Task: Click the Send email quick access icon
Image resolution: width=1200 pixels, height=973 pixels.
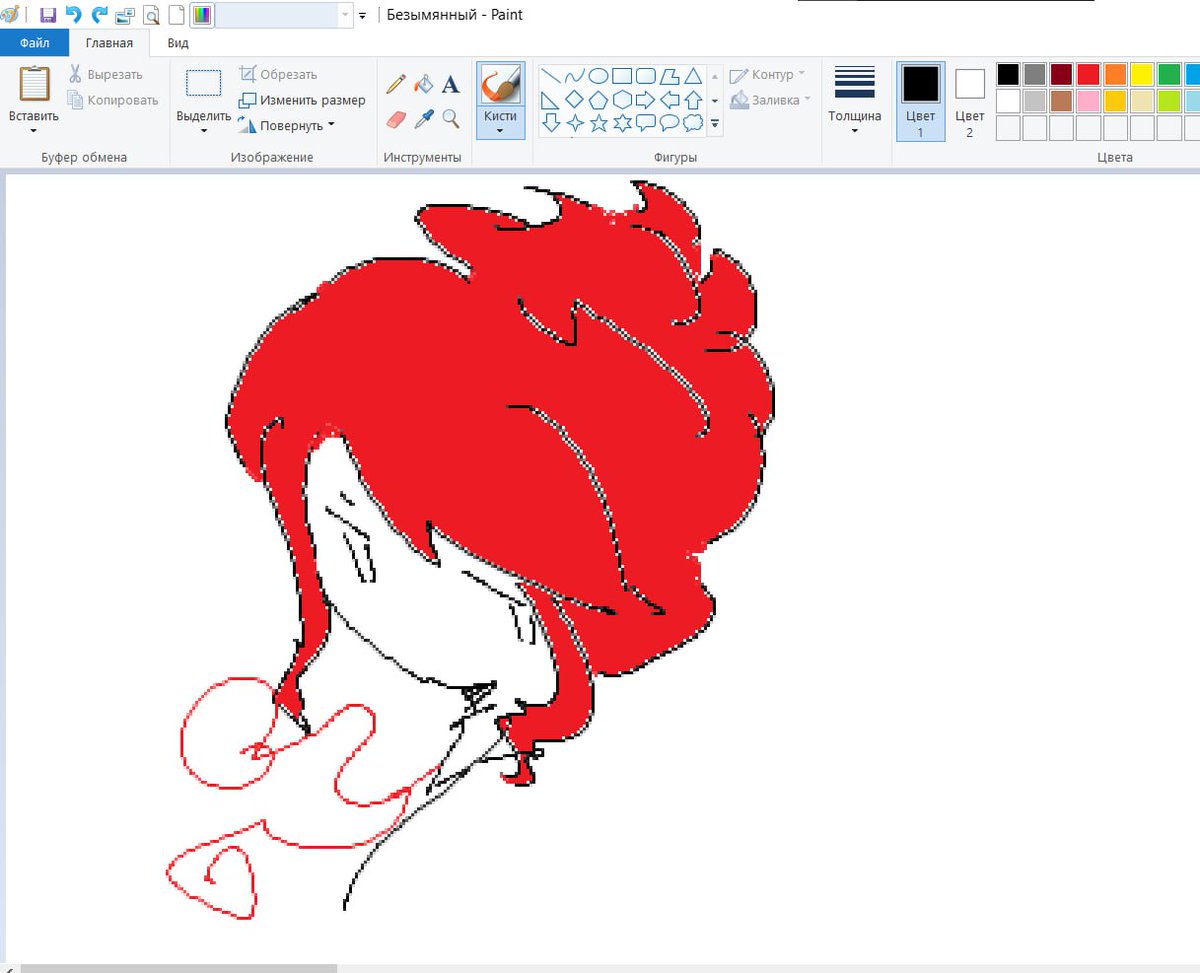Action: 125,15
